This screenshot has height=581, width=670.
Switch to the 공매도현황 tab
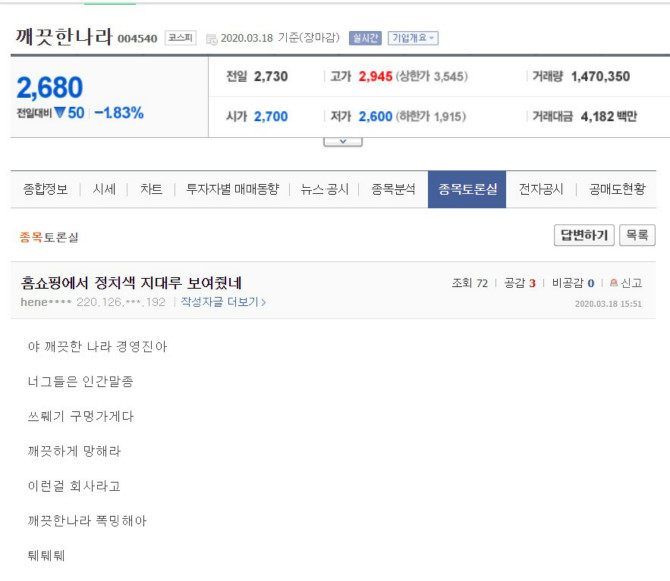(617, 189)
